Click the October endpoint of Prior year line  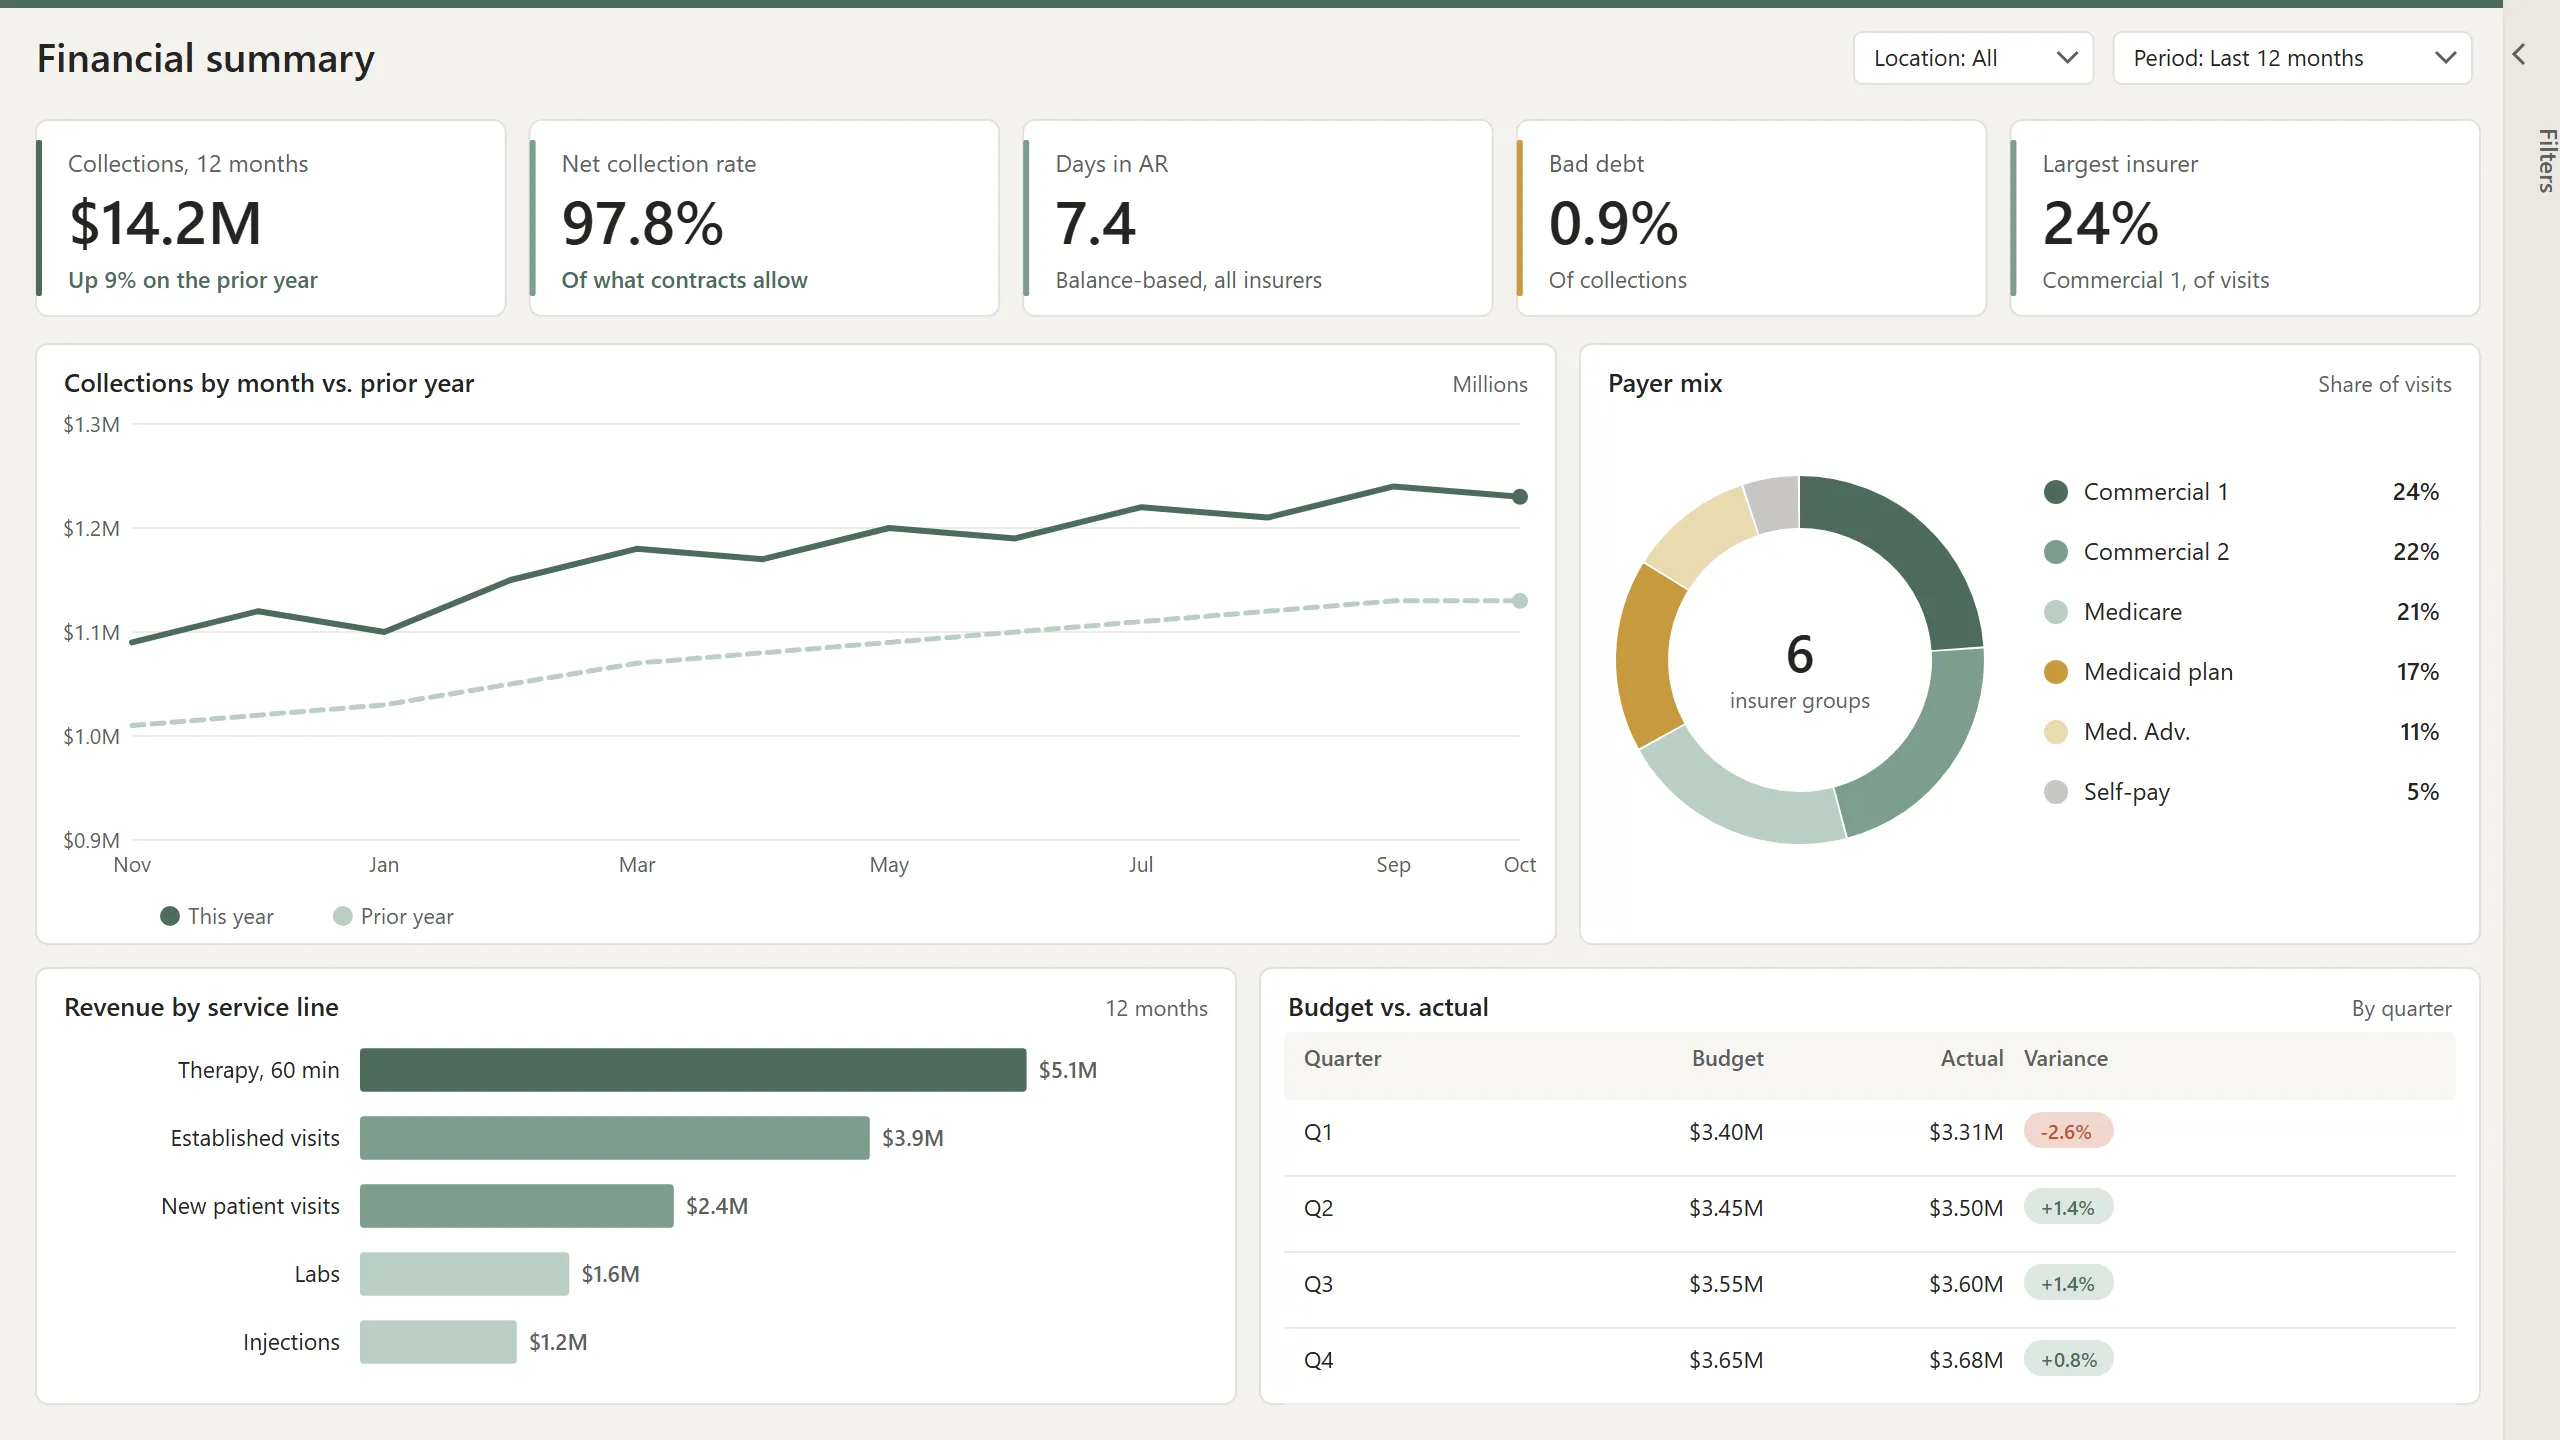point(1520,601)
